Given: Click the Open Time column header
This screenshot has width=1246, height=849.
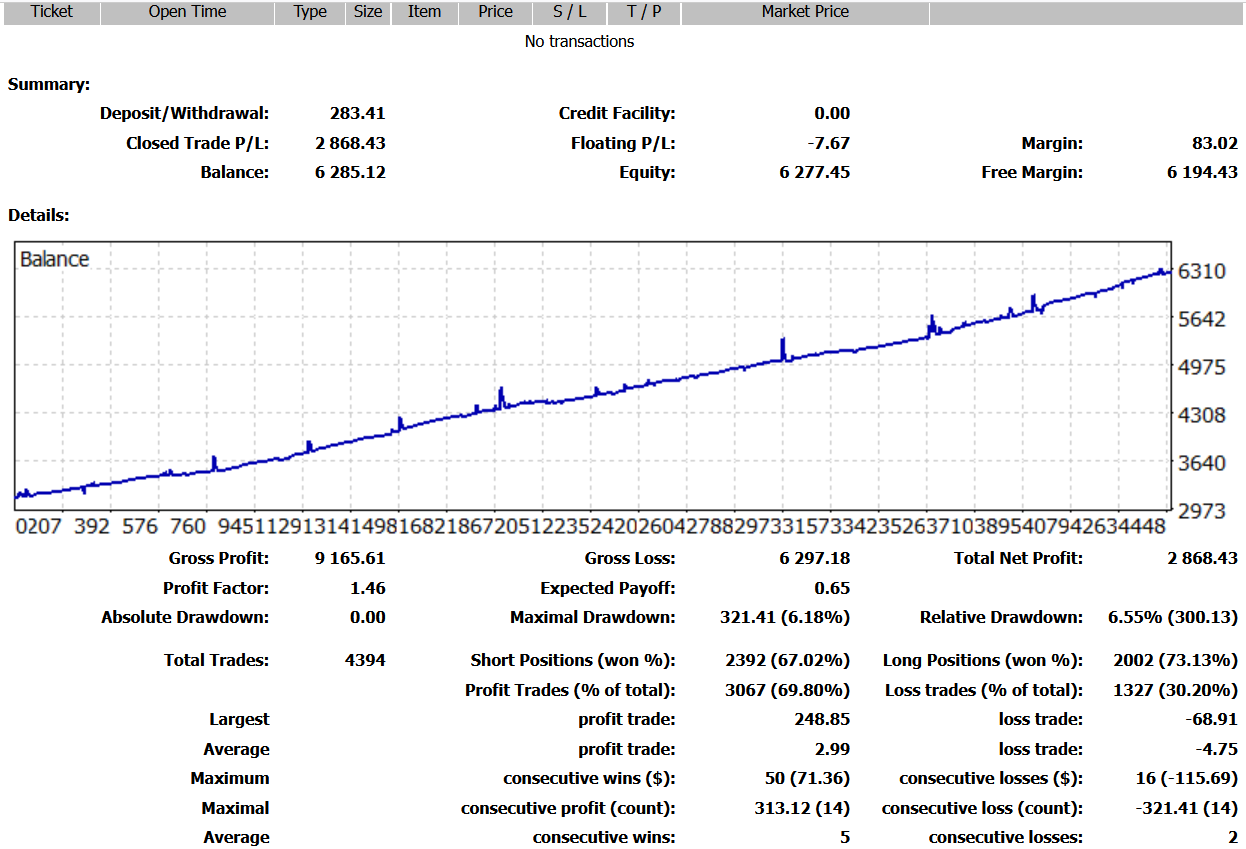Looking at the screenshot, I should click(188, 12).
